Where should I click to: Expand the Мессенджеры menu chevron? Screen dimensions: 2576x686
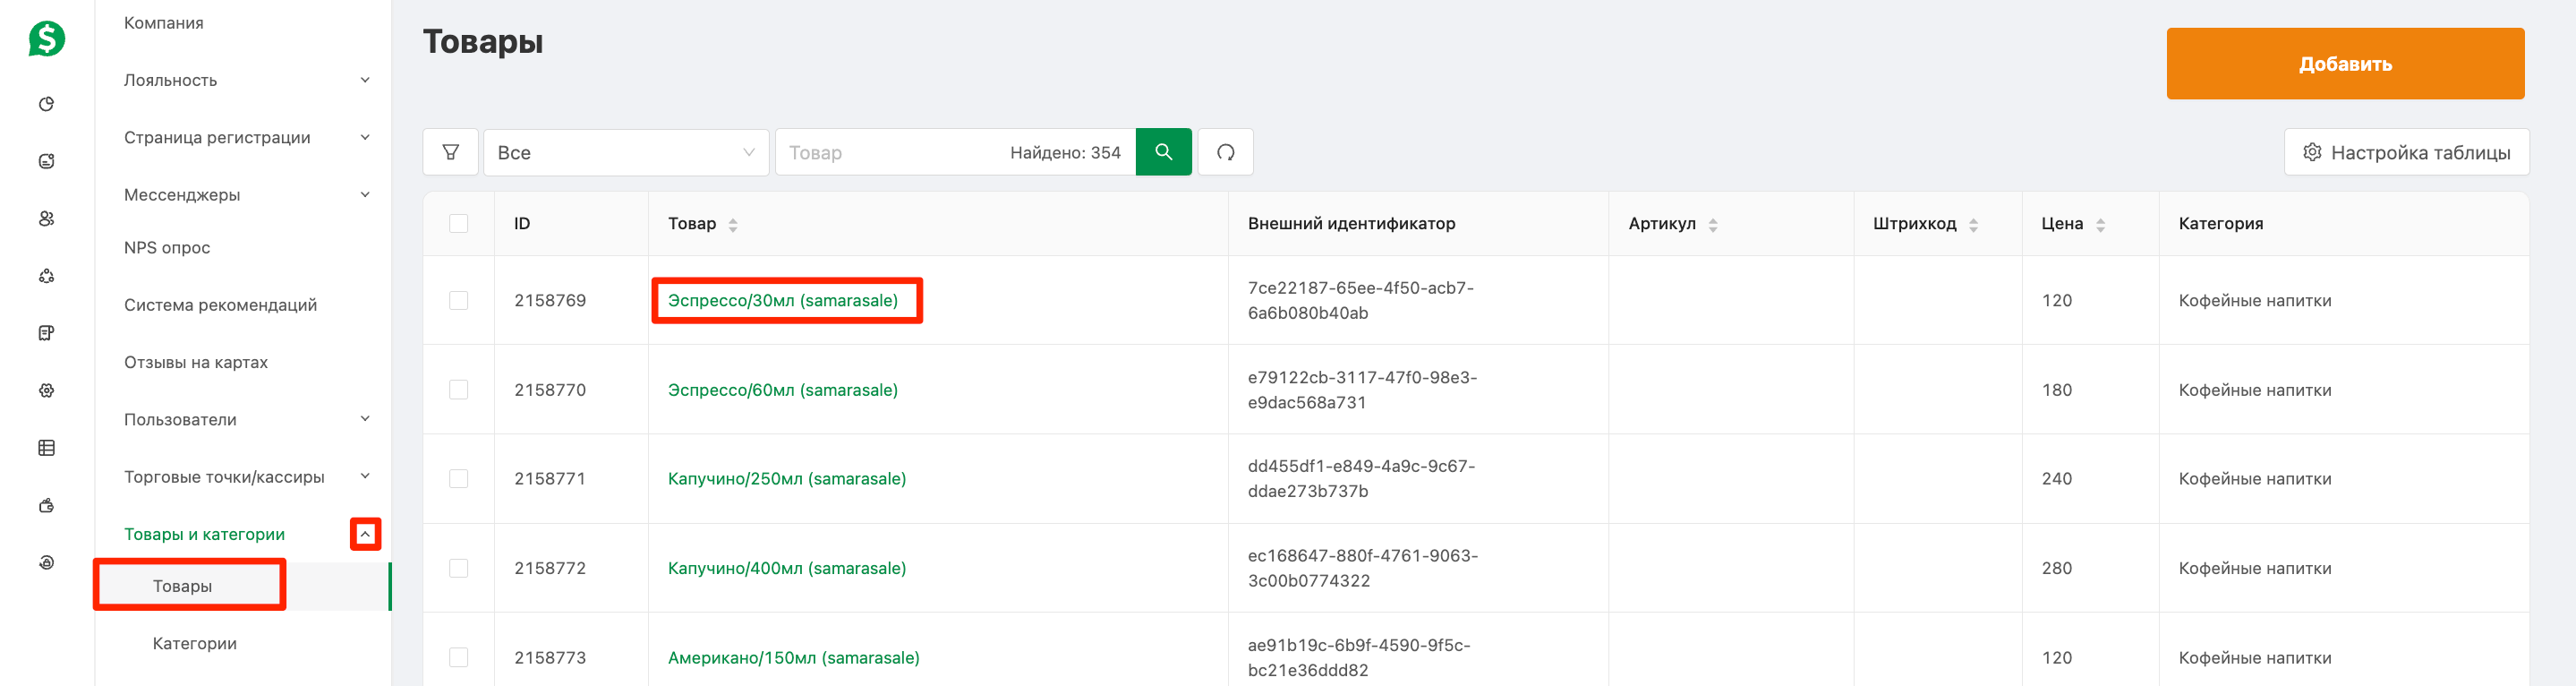coord(365,194)
